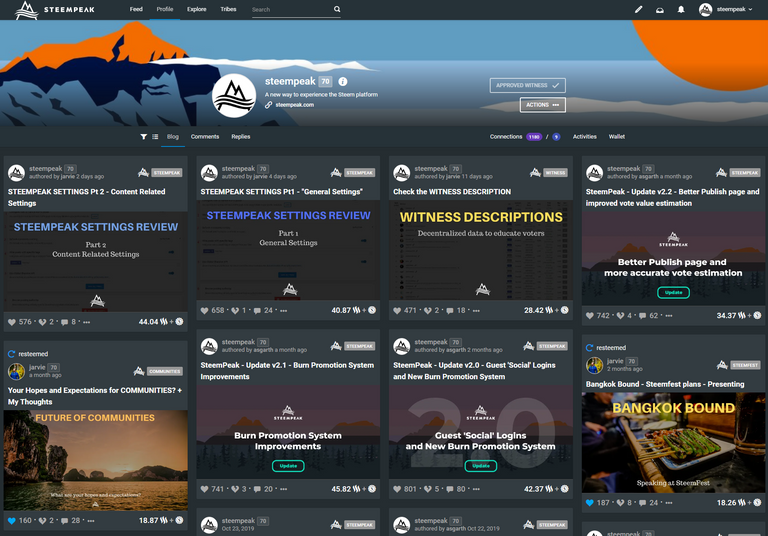Open the wallet tray icon in header

point(660,10)
